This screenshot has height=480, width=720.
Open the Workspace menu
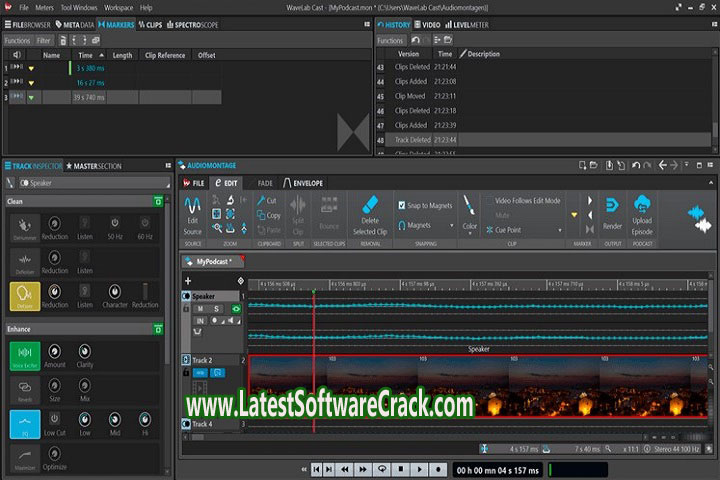pos(119,7)
